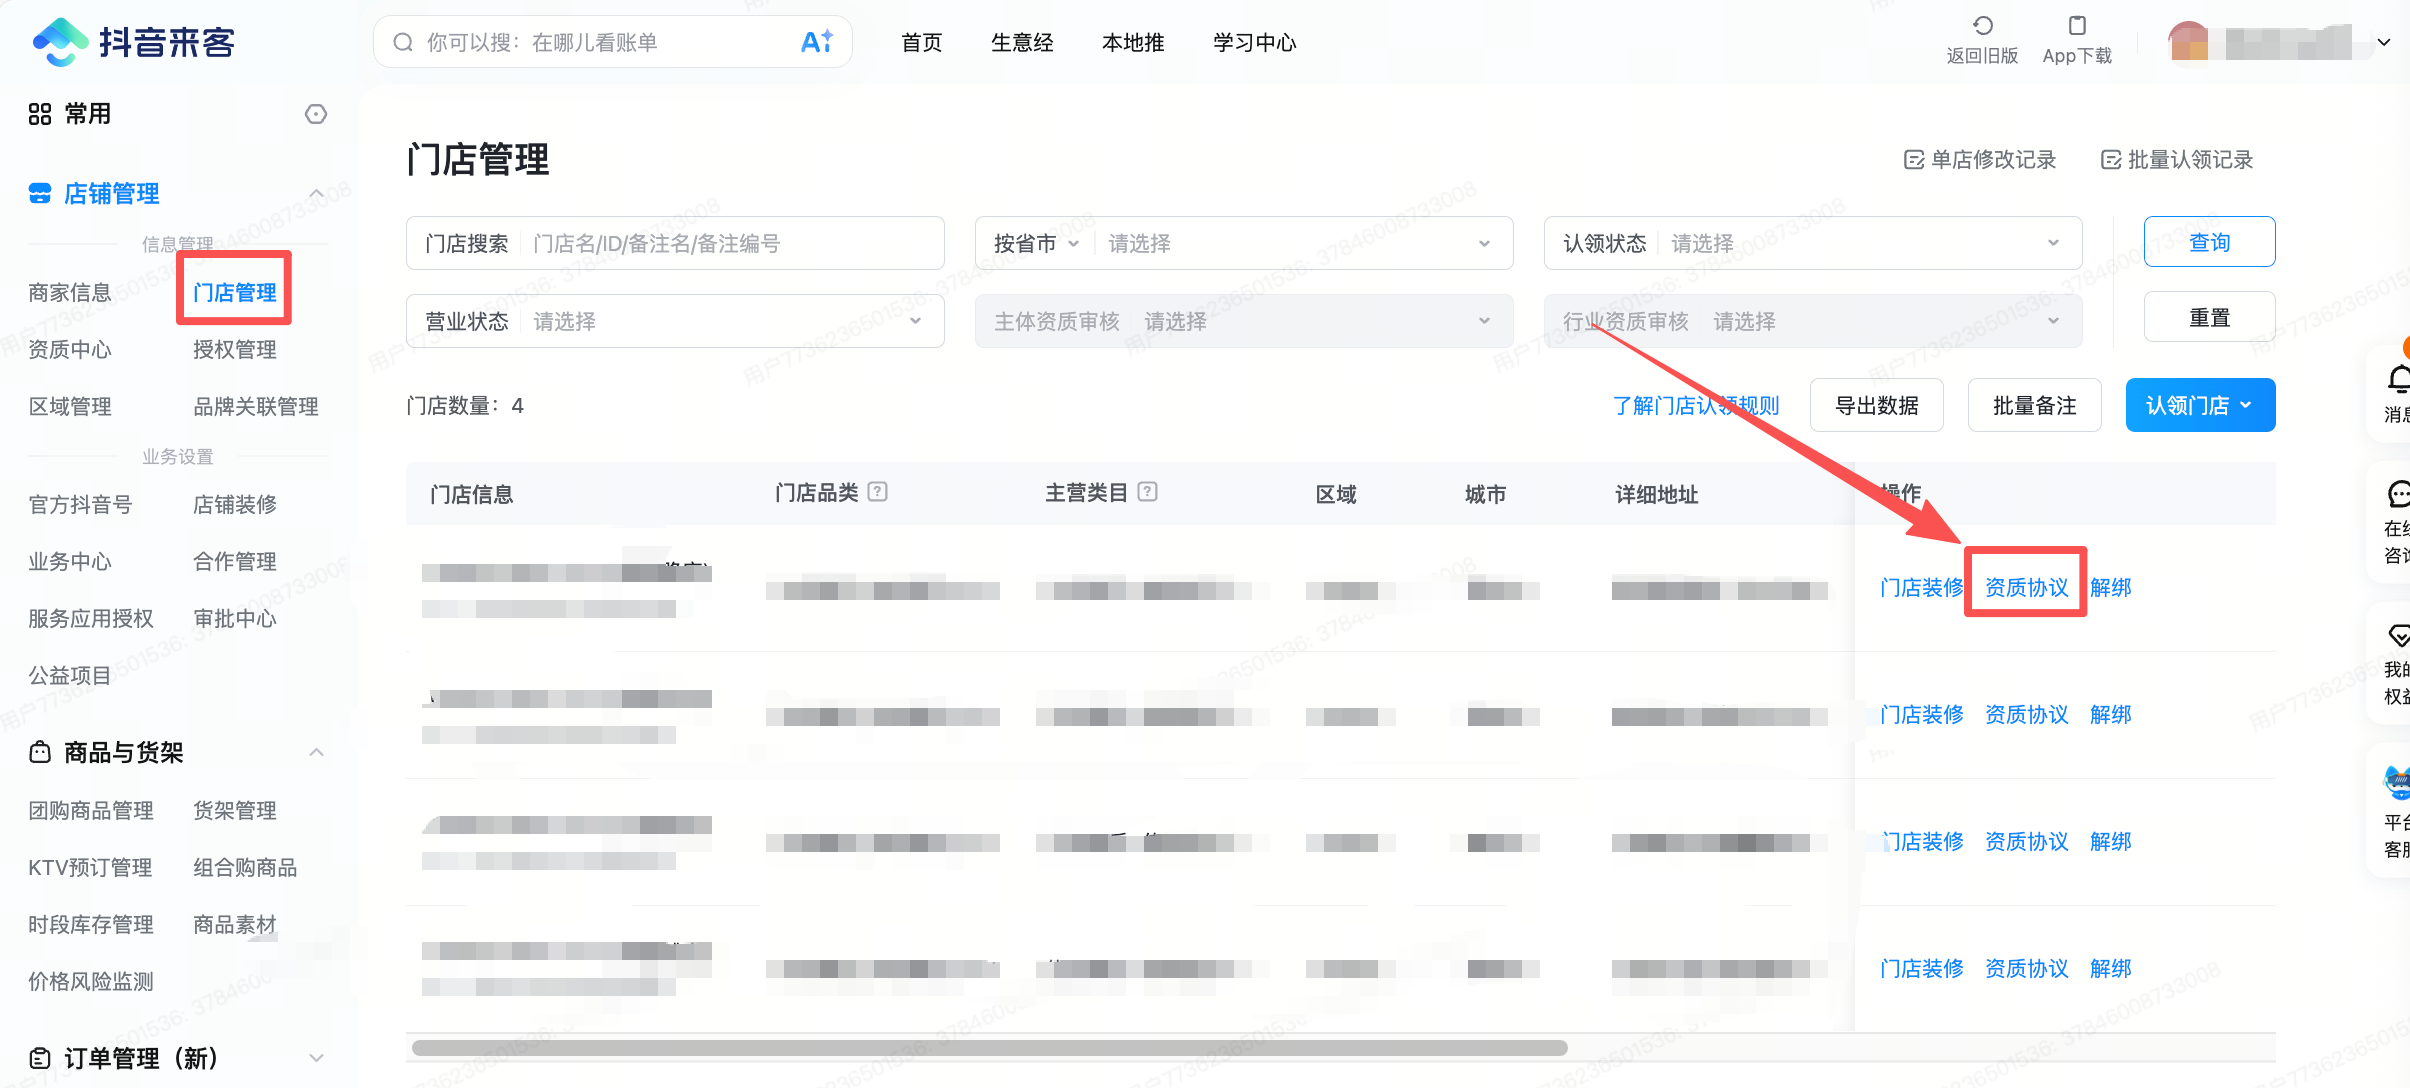2410x1088 pixels.
Task: Open the AI search icon in search bar
Action: coord(816,41)
